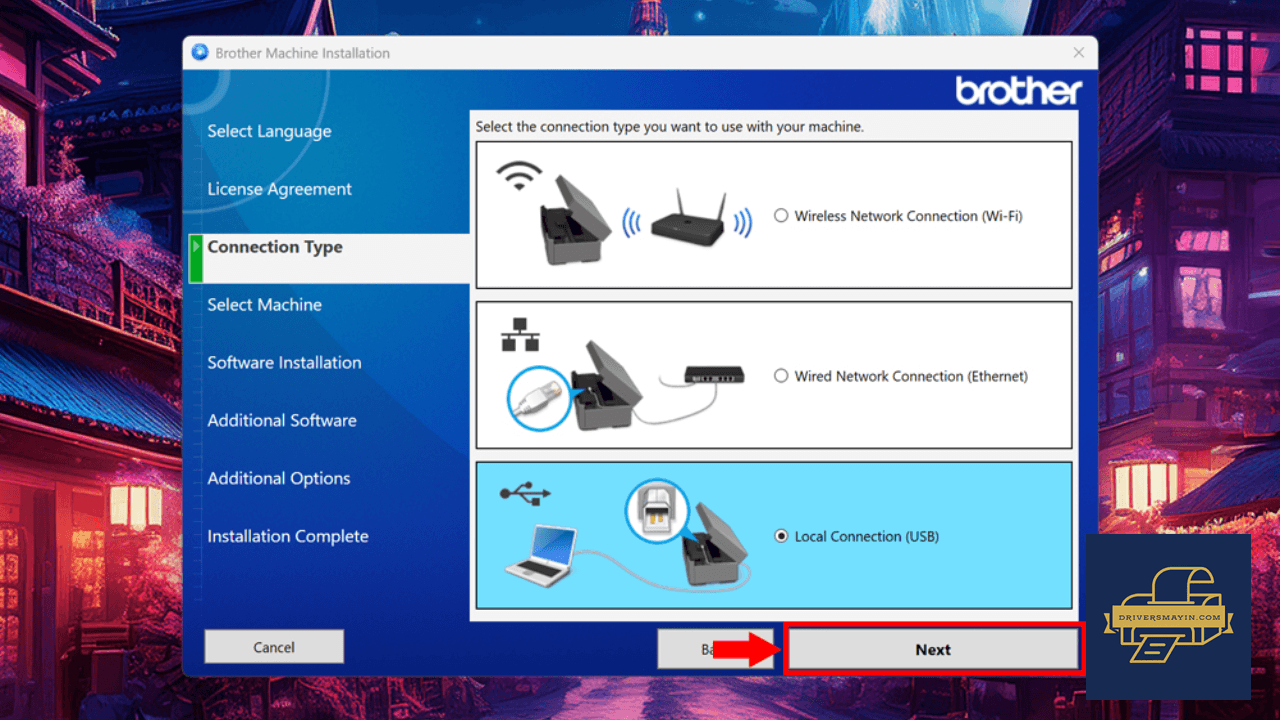Click the Brother installer title bar icon
This screenshot has width=1280, height=720.
[200, 52]
